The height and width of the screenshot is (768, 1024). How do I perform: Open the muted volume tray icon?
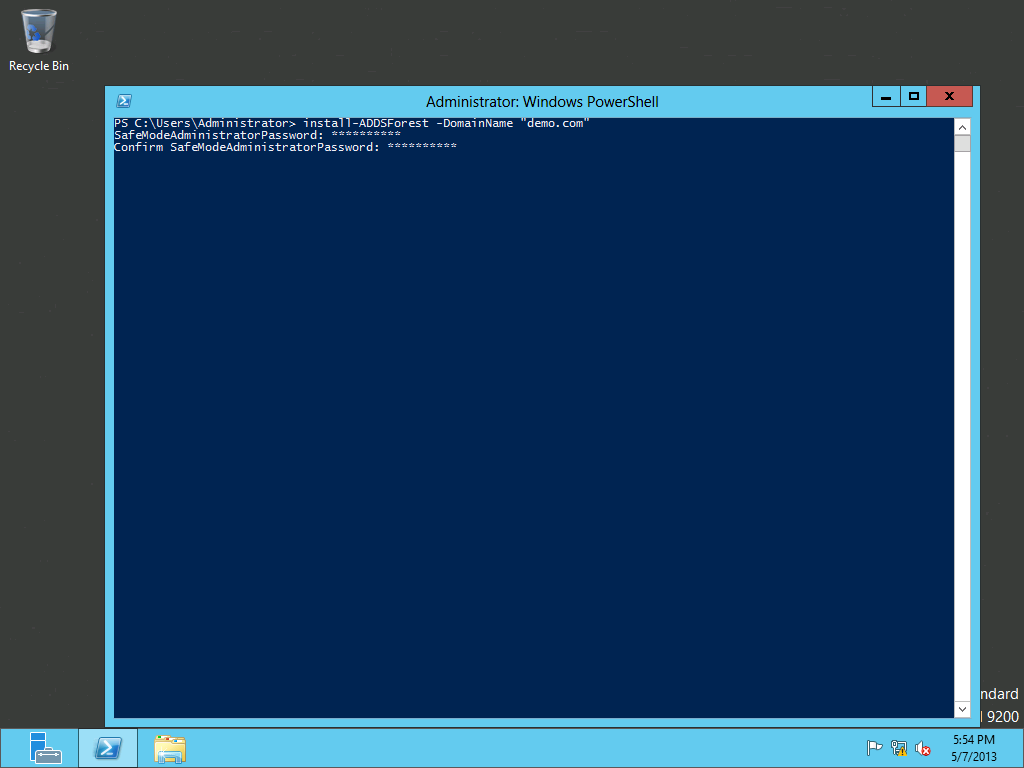[x=922, y=748]
